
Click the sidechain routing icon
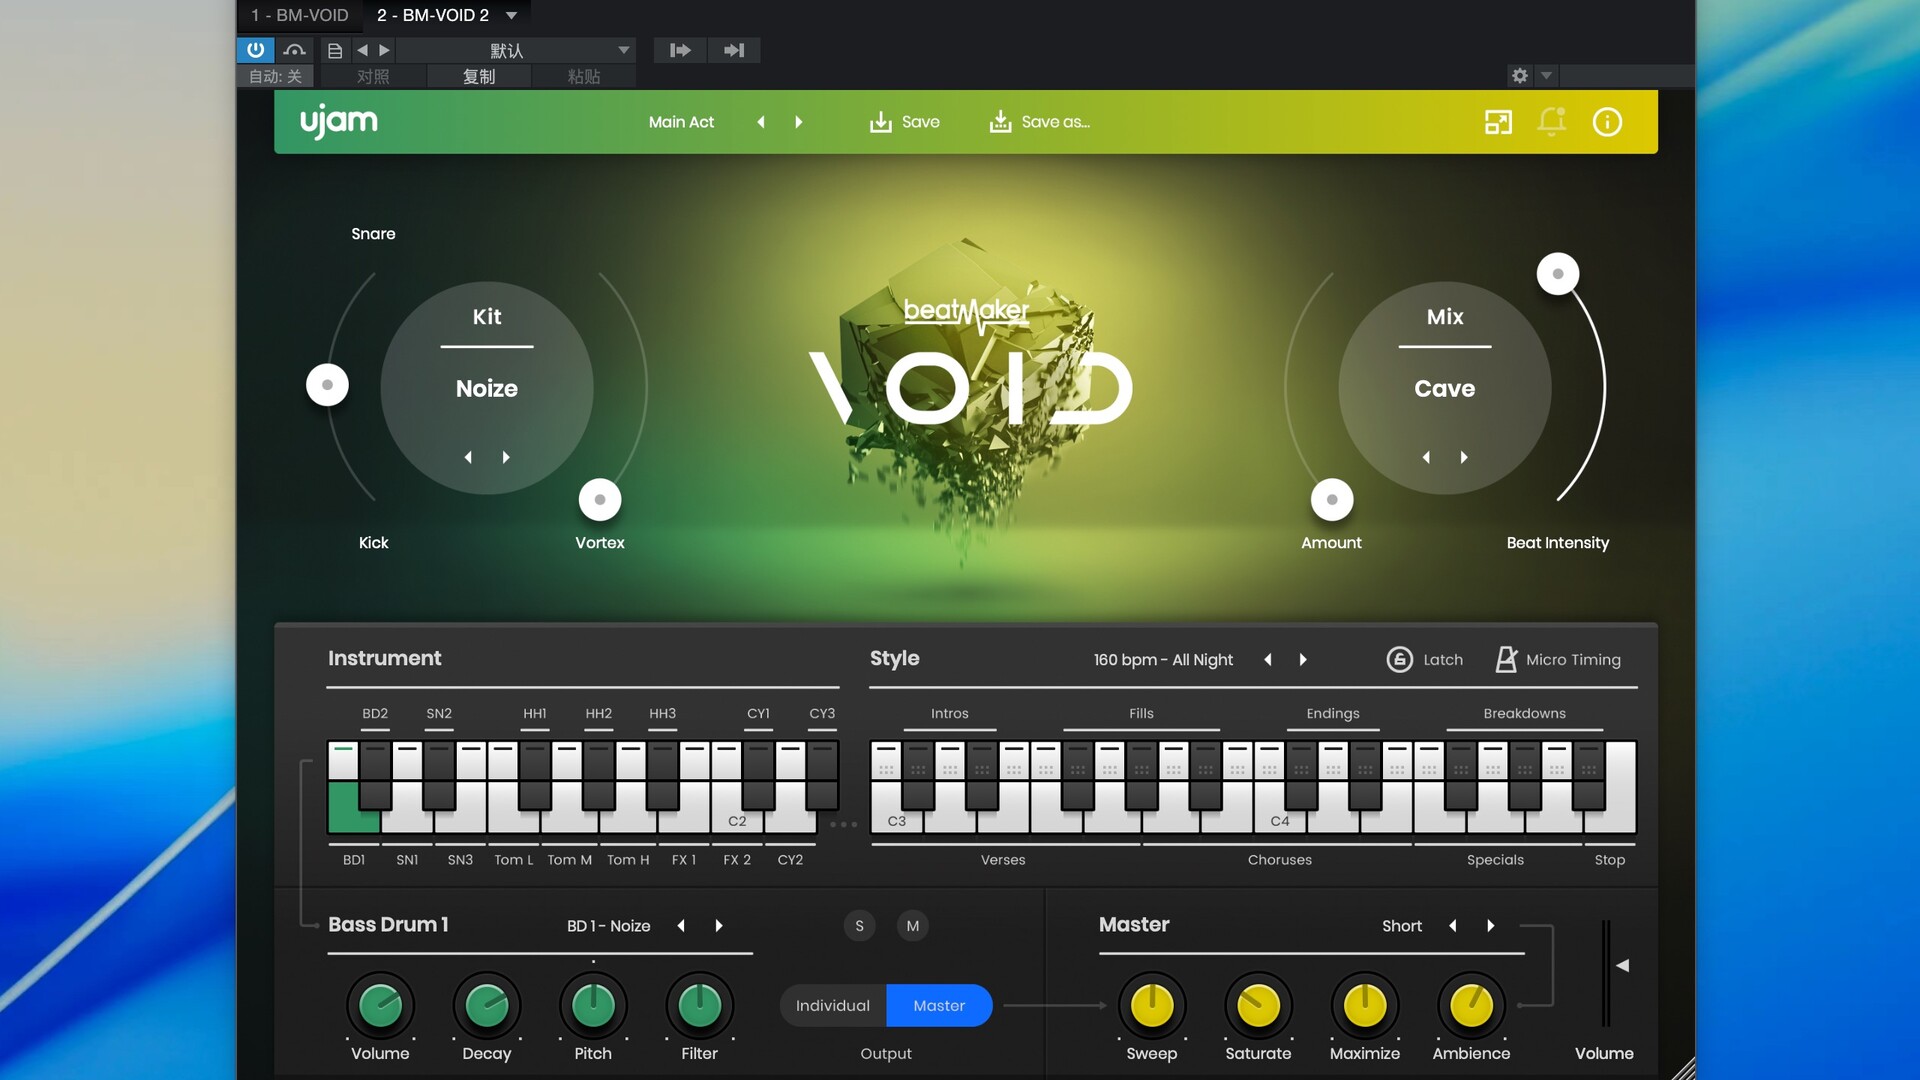294,50
